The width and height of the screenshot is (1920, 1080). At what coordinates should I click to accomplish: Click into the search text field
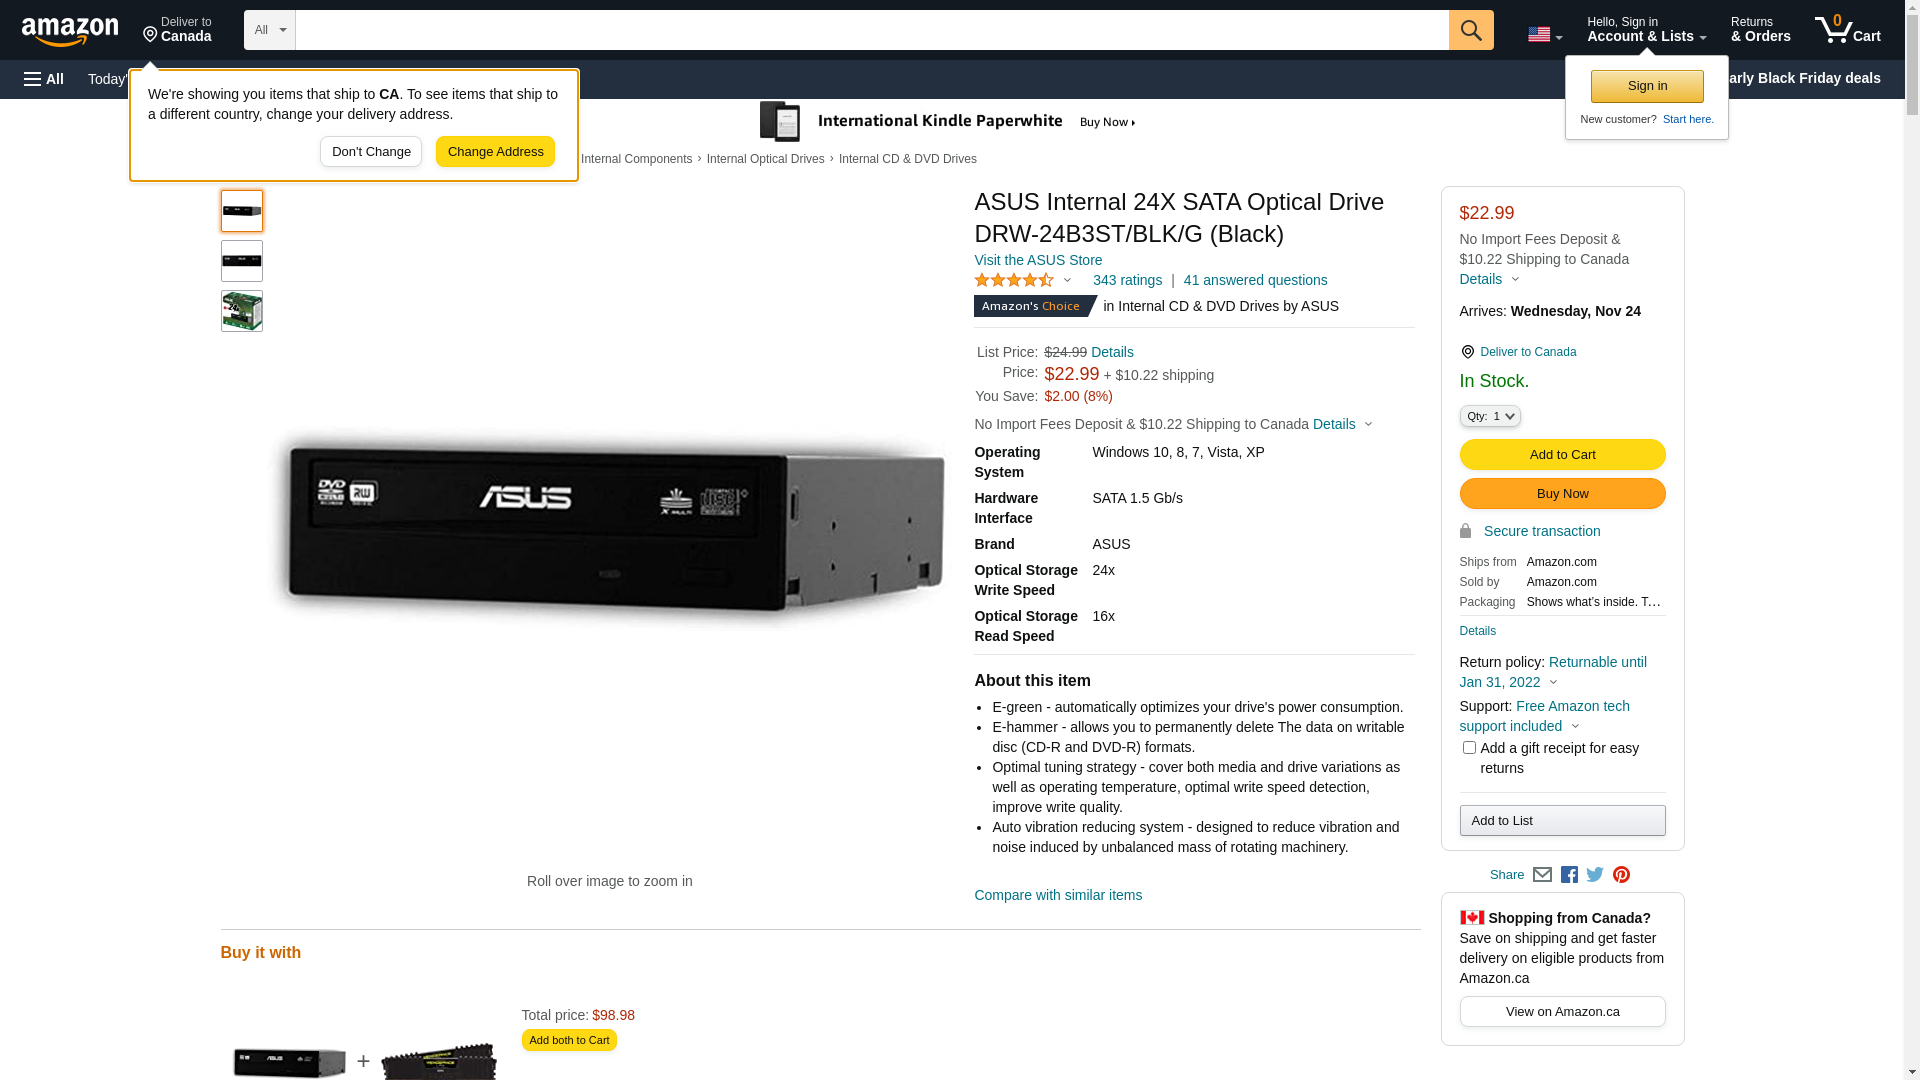[871, 30]
